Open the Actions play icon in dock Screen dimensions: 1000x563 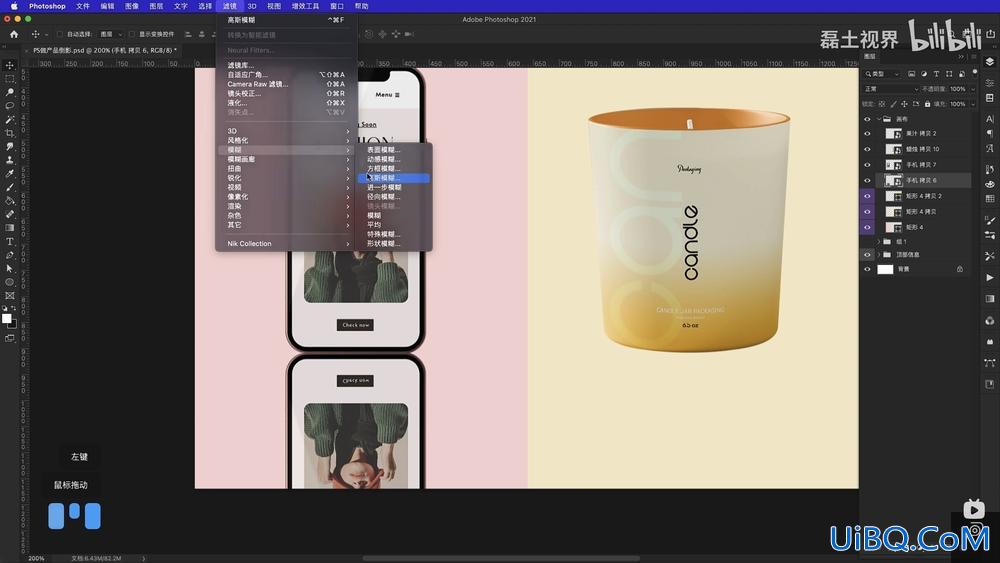coord(989,277)
